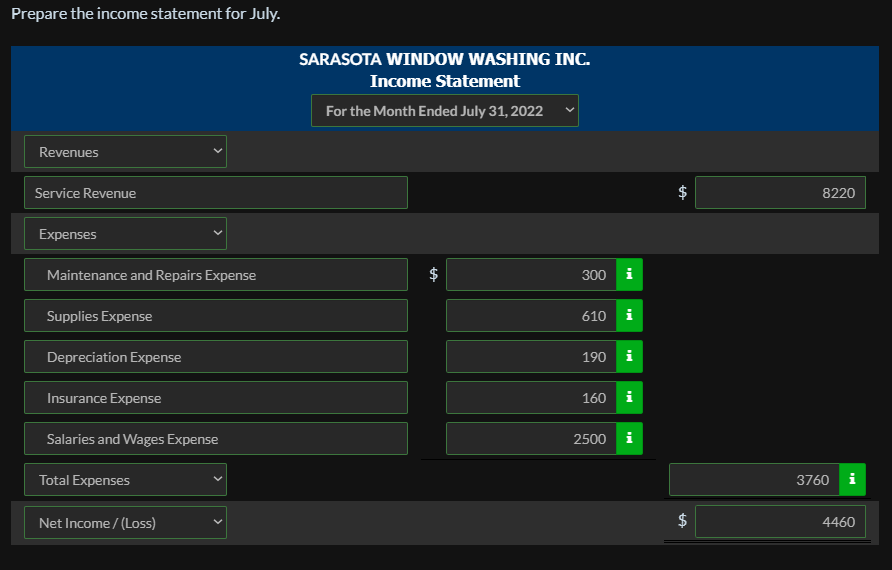Open the Total Expenses dropdown
The image size is (892, 570).
tap(125, 480)
